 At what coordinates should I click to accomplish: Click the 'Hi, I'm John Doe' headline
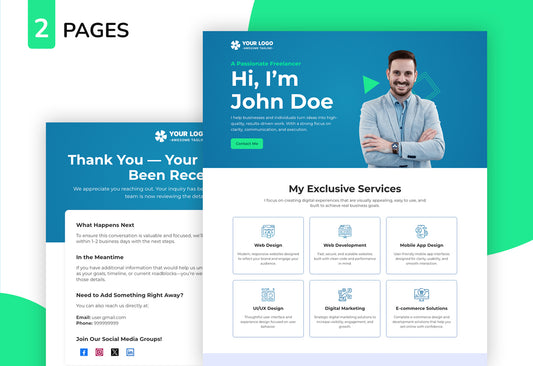(282, 90)
